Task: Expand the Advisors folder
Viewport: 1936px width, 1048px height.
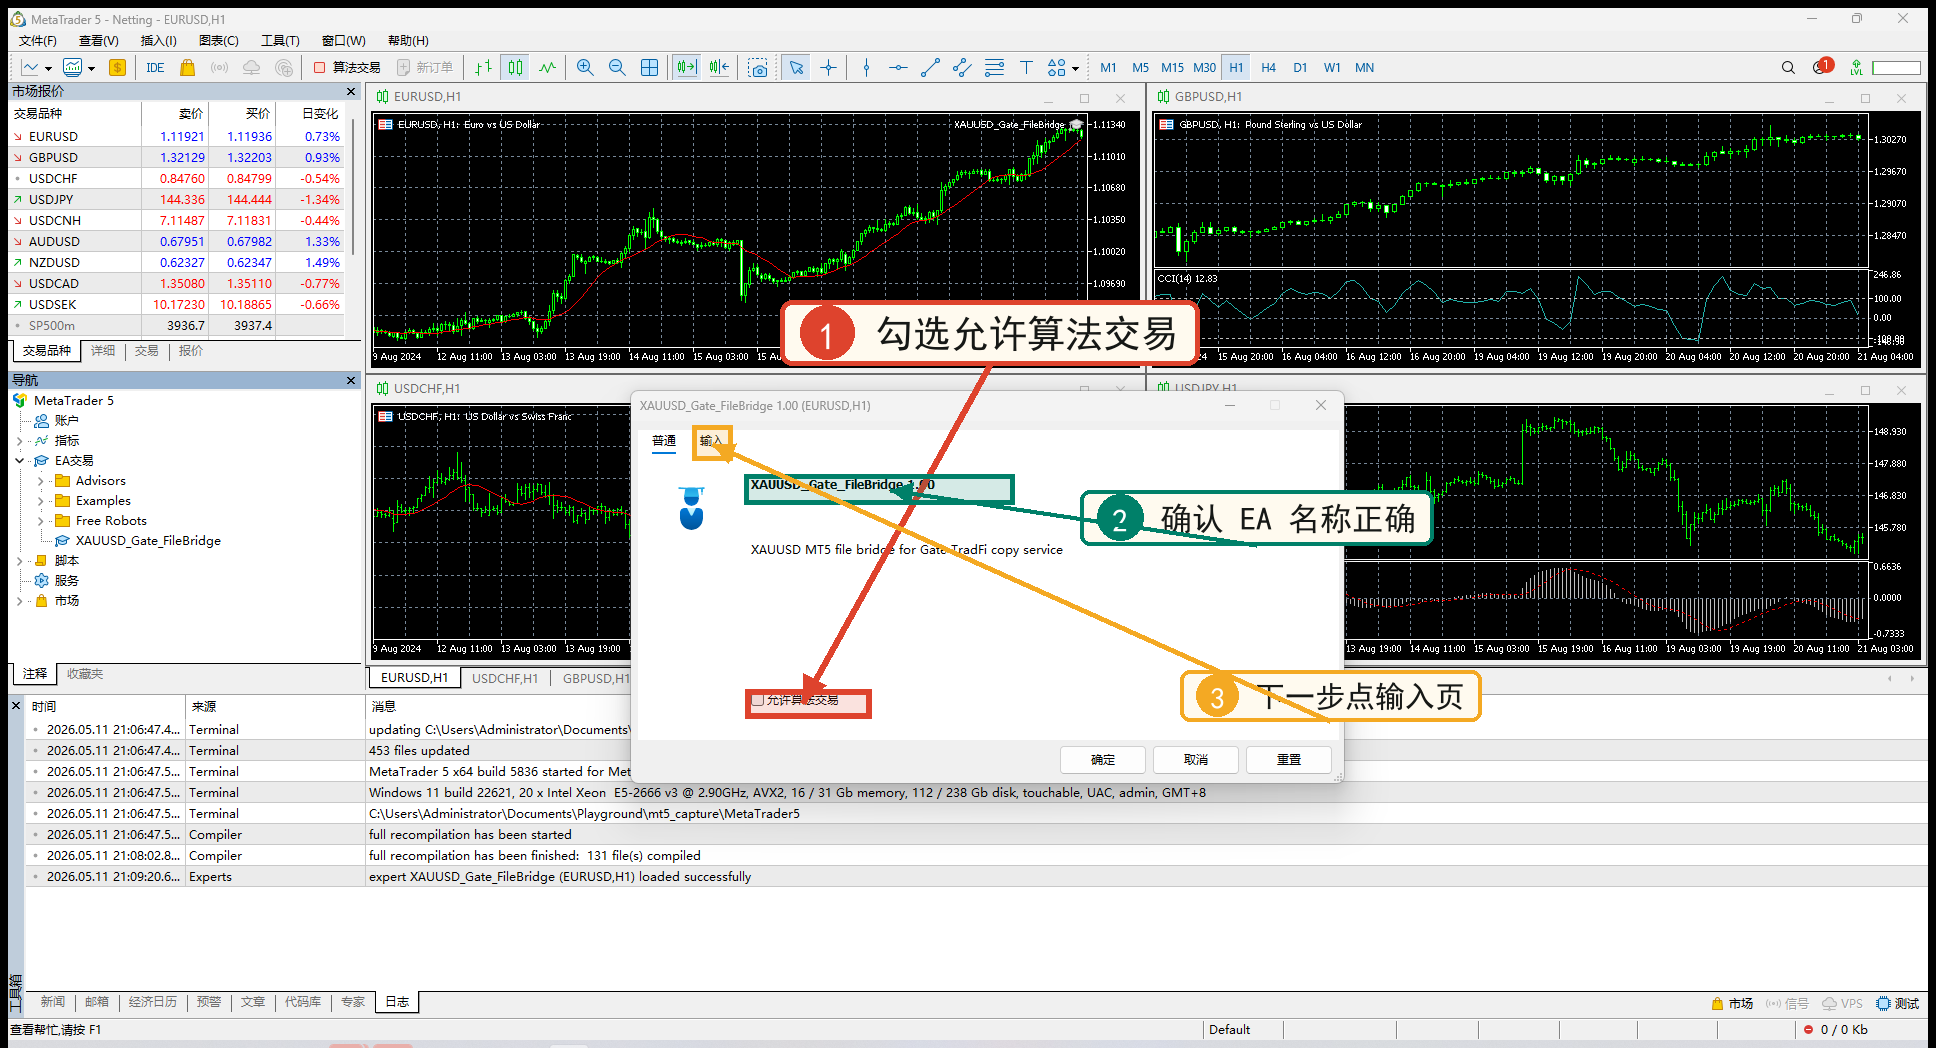Action: pos(40,481)
